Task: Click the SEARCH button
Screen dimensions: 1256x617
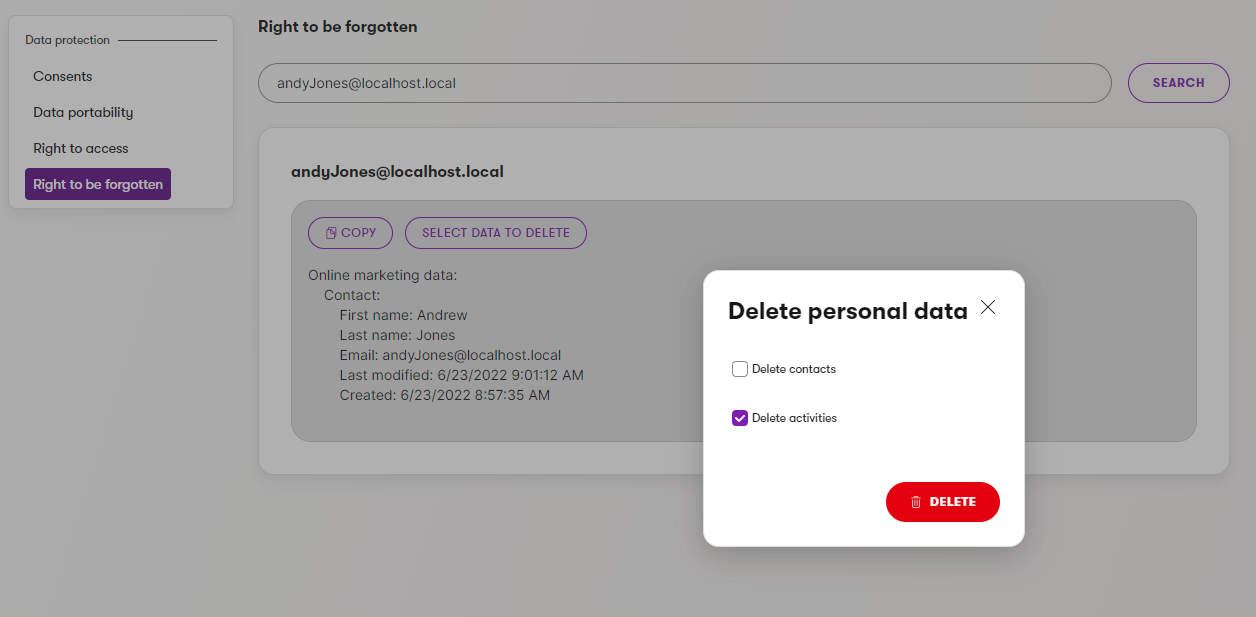Action: coord(1178,83)
